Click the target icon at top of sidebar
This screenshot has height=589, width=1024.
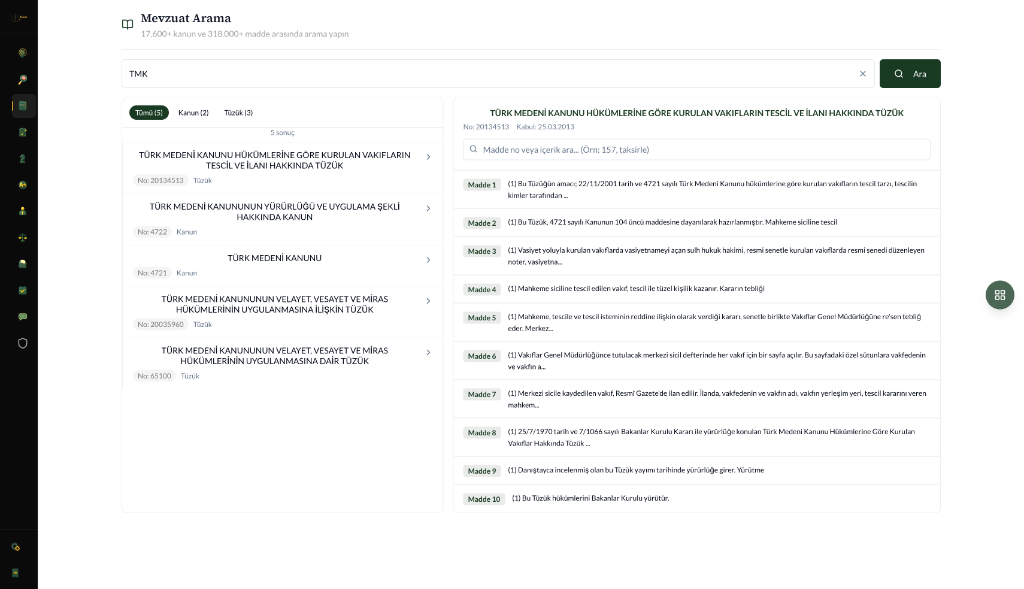(23, 53)
